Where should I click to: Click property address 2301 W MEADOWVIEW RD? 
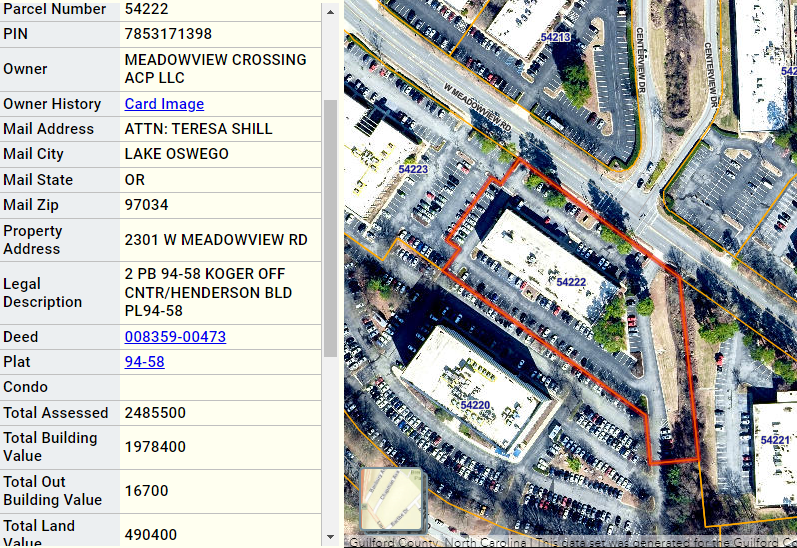click(x=216, y=240)
